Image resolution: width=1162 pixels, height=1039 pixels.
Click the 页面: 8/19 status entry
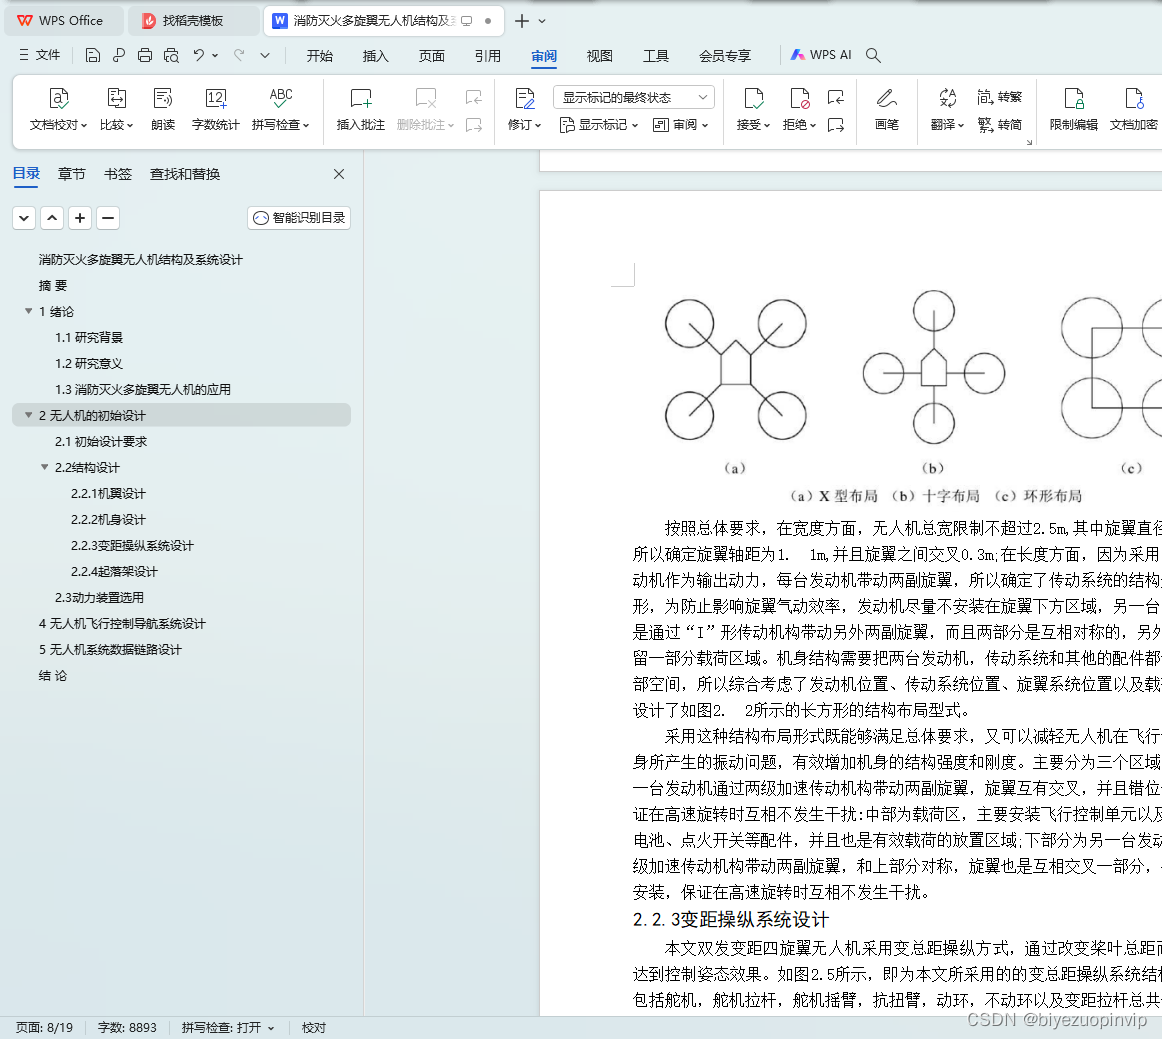(x=44, y=1027)
